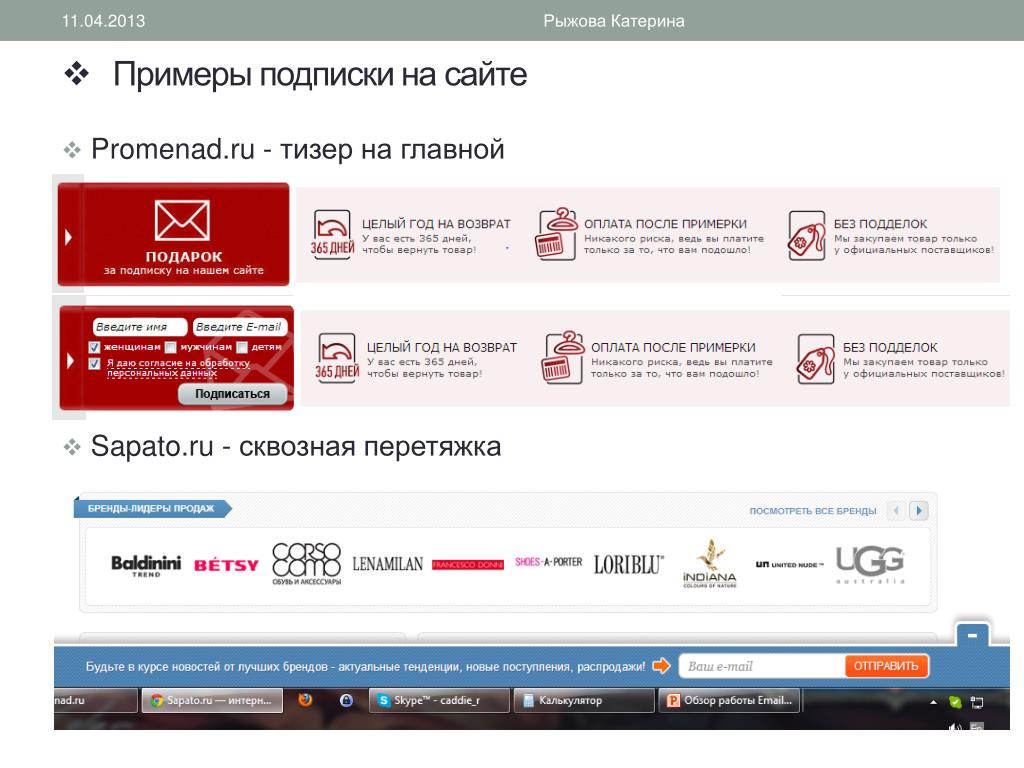Click the hanger payment icon, bottom row
Image resolution: width=1024 pixels, height=768 pixels.
click(x=562, y=357)
